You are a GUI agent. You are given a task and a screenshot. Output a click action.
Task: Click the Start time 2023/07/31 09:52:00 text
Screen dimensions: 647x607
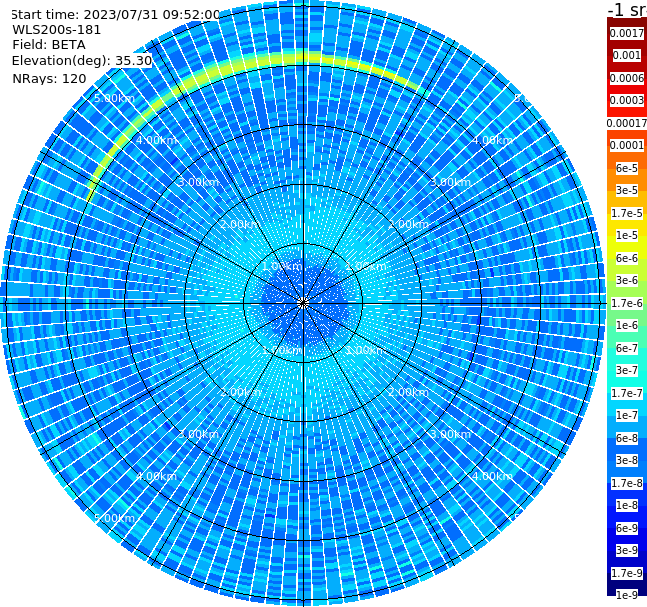(x=116, y=14)
